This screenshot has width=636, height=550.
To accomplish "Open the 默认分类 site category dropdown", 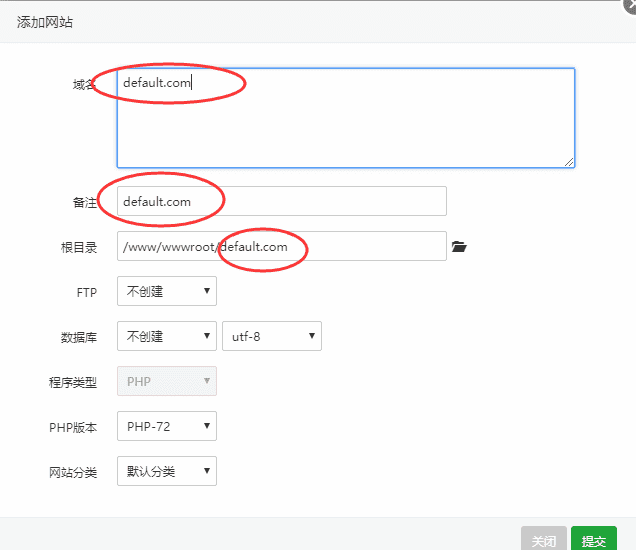I will tap(166, 471).
